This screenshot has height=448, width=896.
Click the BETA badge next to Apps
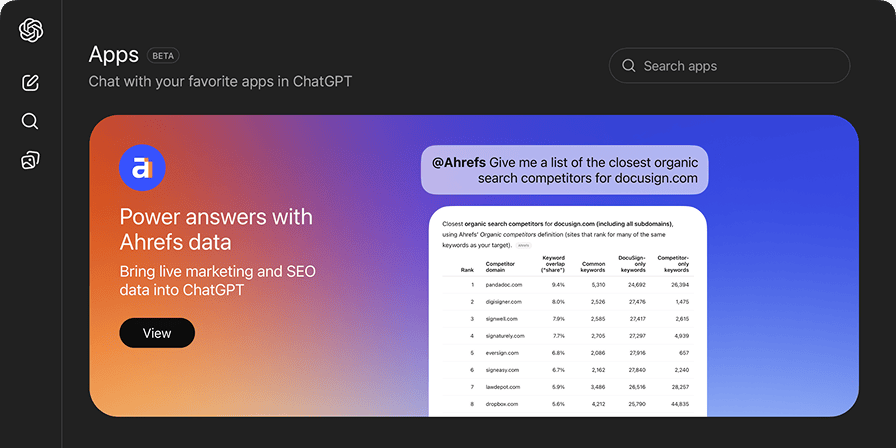click(x=163, y=55)
